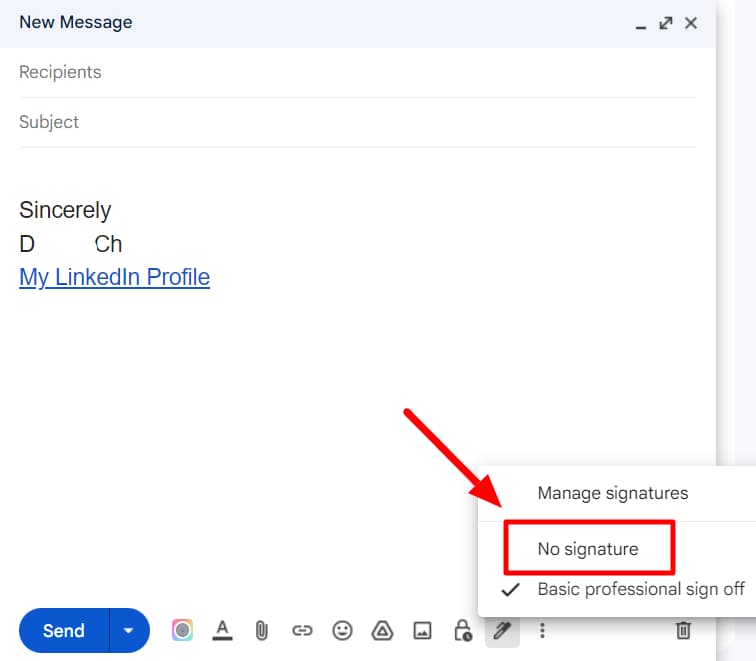Discard draft with the trash icon
The image size is (756, 661).
click(683, 630)
